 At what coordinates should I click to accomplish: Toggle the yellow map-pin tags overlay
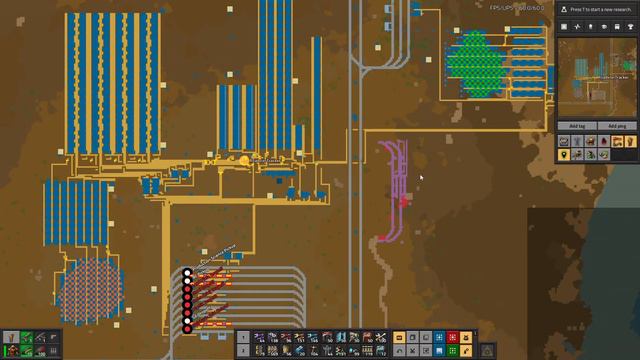coord(564,154)
